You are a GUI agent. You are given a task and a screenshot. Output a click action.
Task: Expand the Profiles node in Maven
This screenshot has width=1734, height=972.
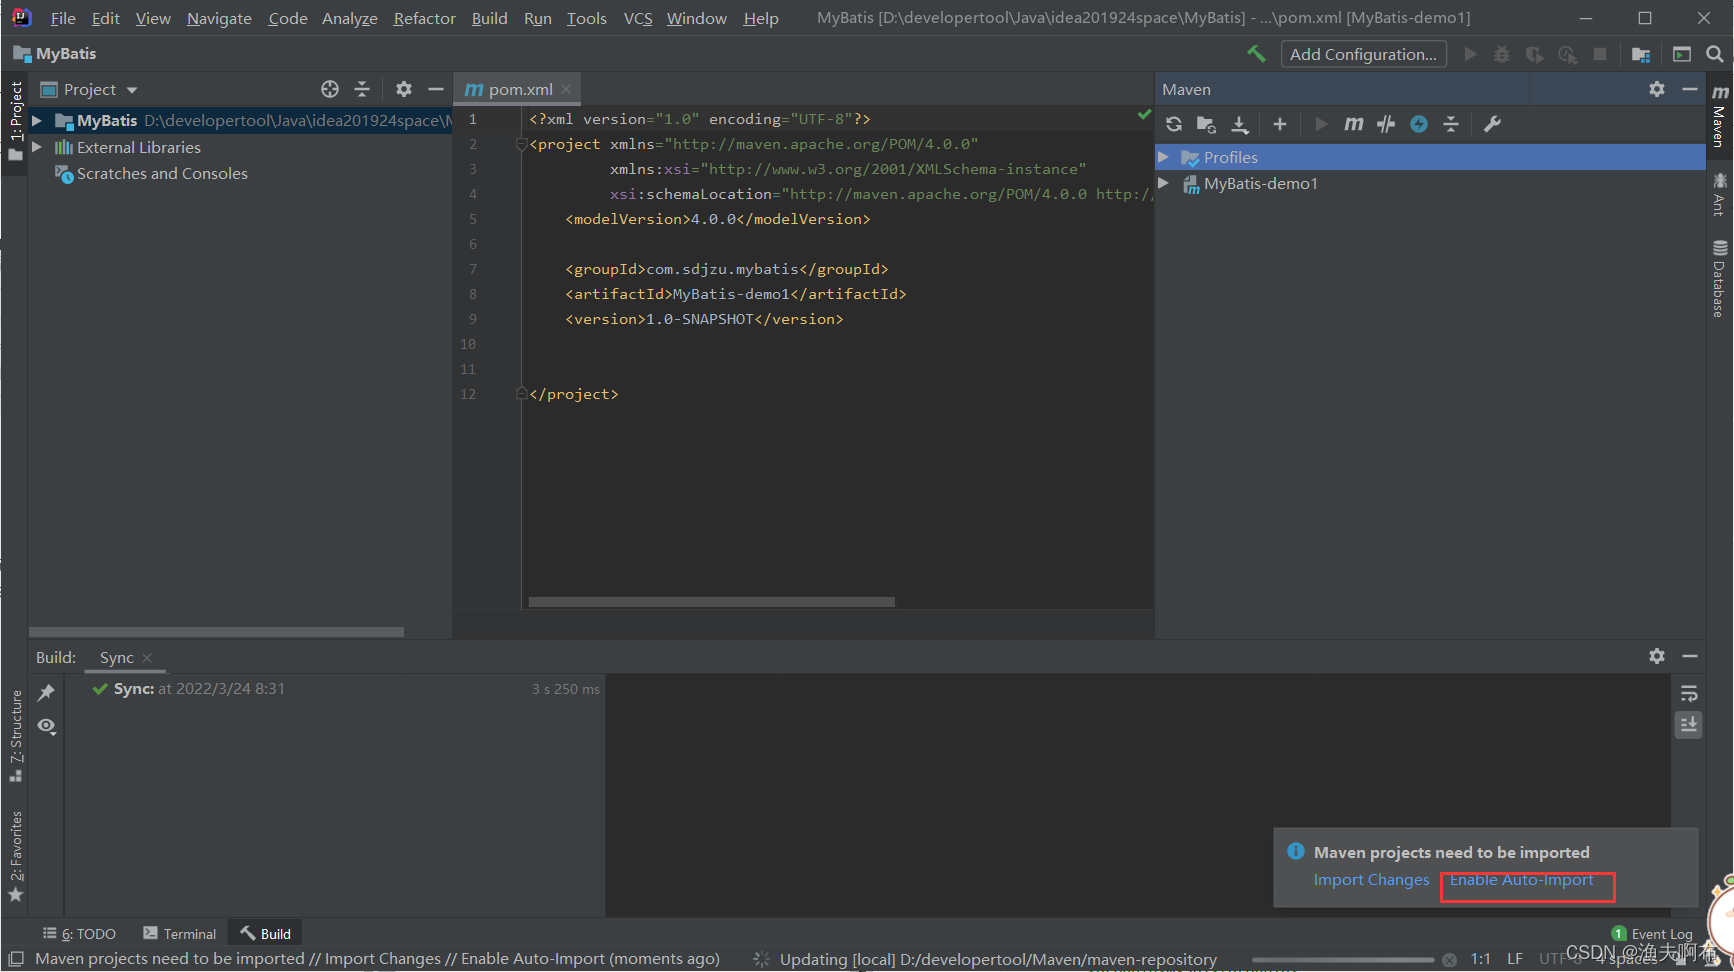point(1164,157)
